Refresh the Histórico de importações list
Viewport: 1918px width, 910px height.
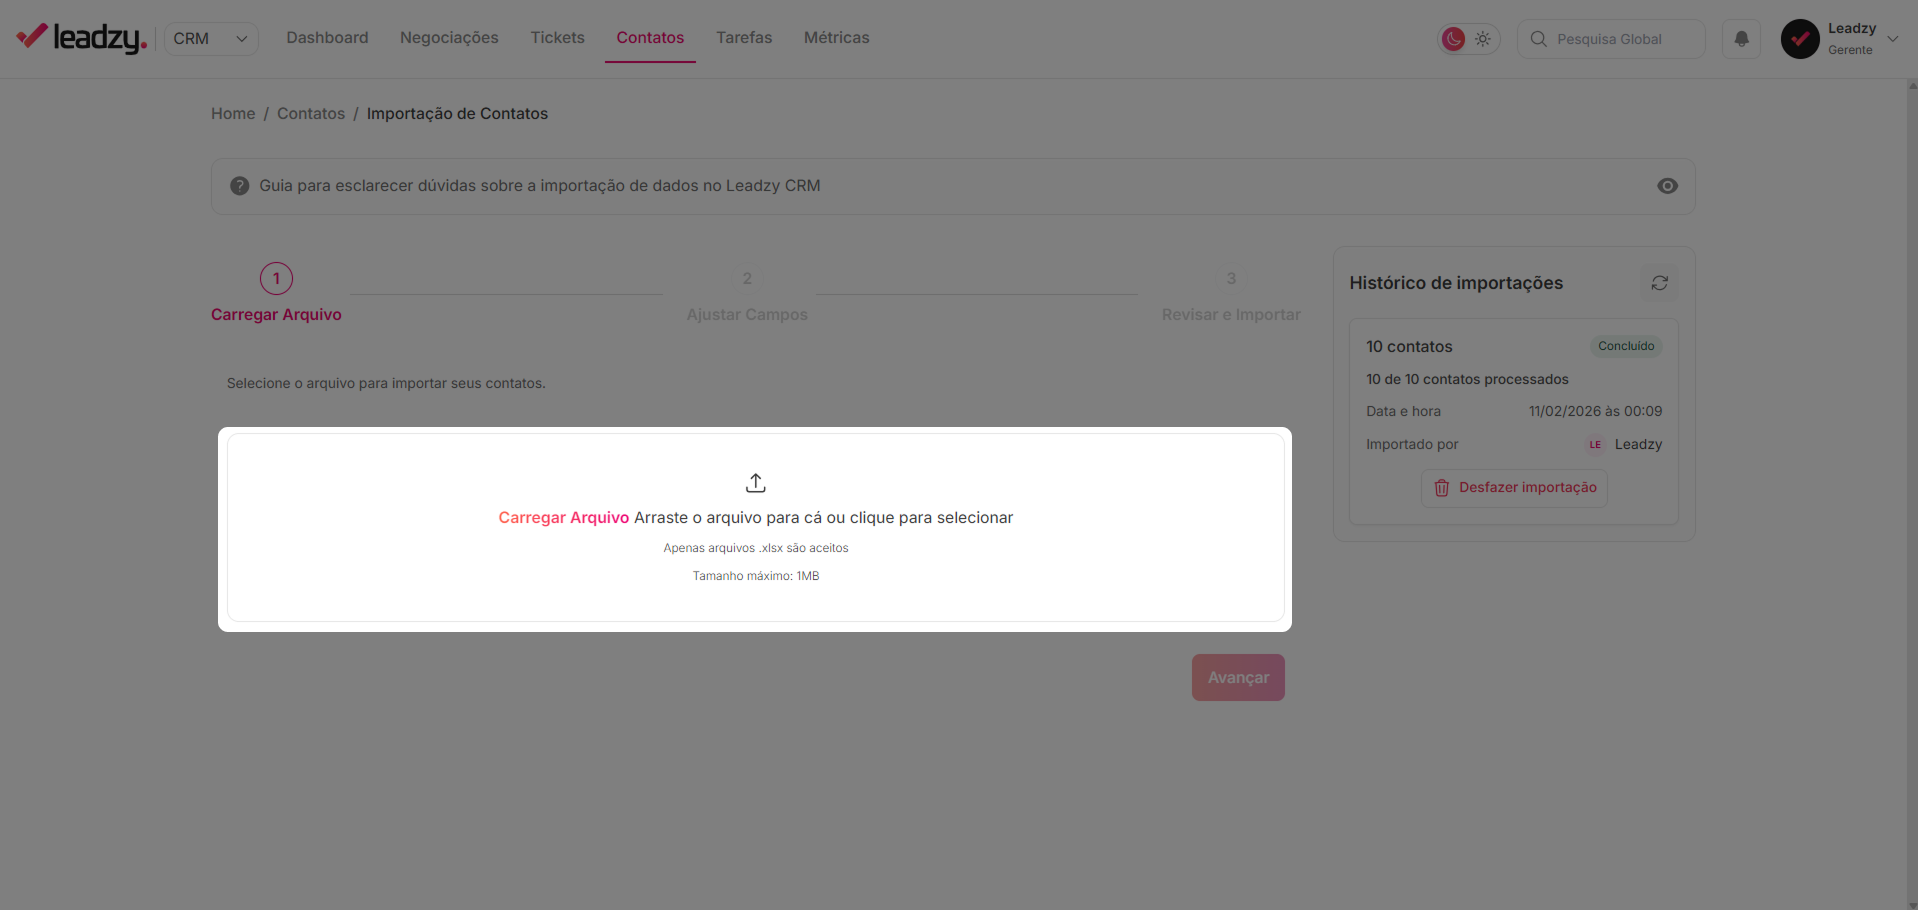click(x=1660, y=283)
